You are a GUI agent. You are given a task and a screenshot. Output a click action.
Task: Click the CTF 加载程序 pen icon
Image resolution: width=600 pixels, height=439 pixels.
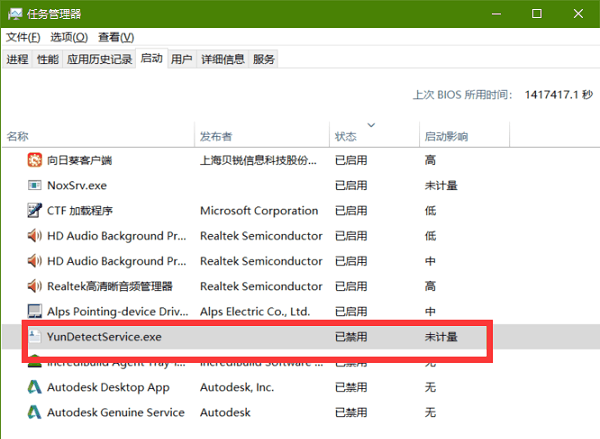coord(34,211)
